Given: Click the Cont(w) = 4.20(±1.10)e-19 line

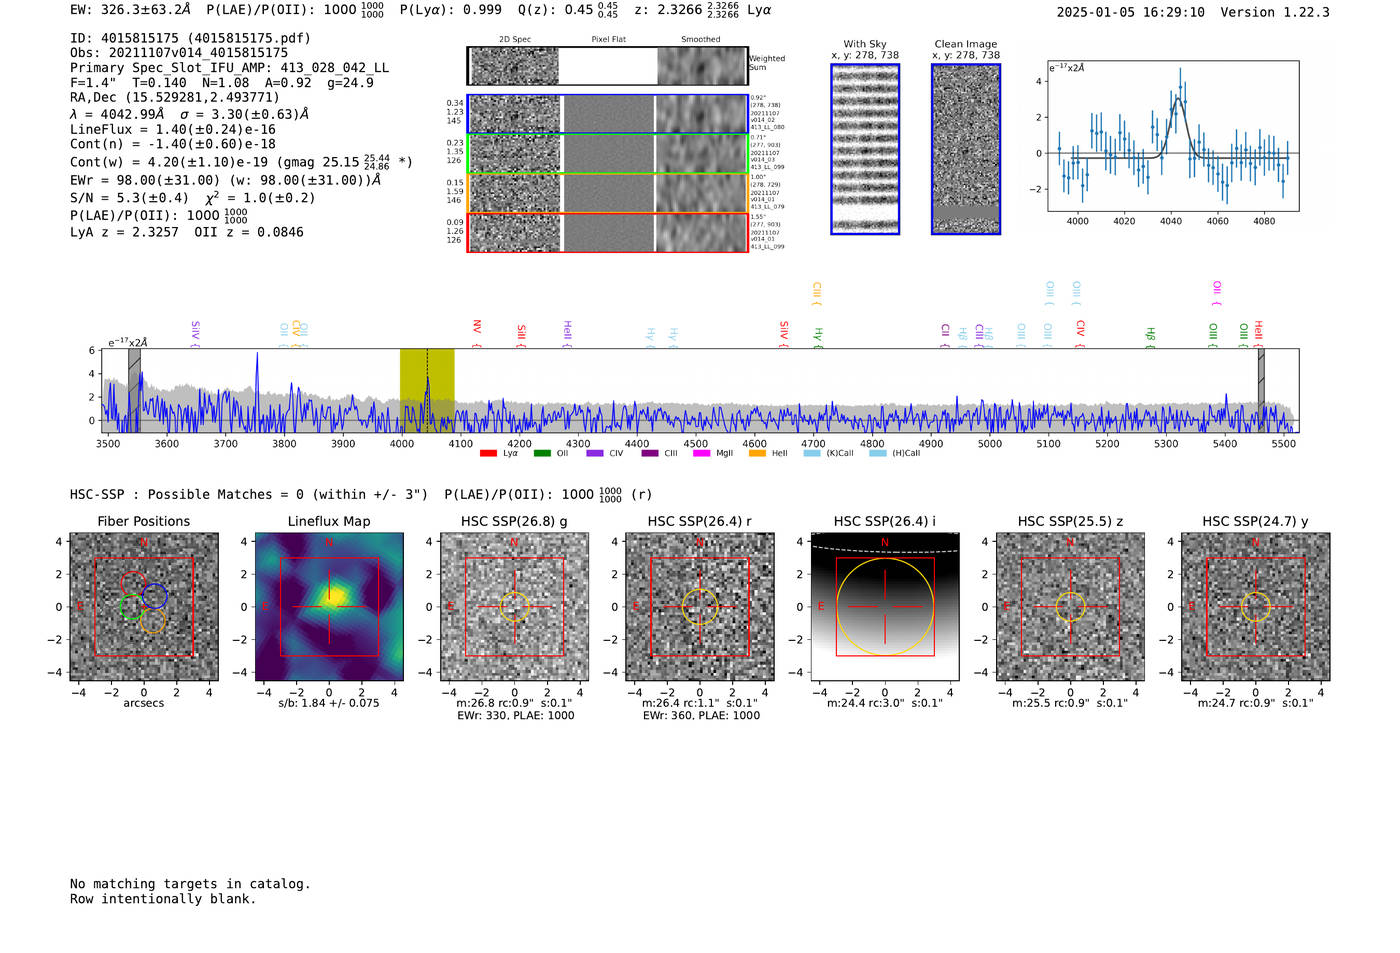Looking at the screenshot, I should click(241, 161).
